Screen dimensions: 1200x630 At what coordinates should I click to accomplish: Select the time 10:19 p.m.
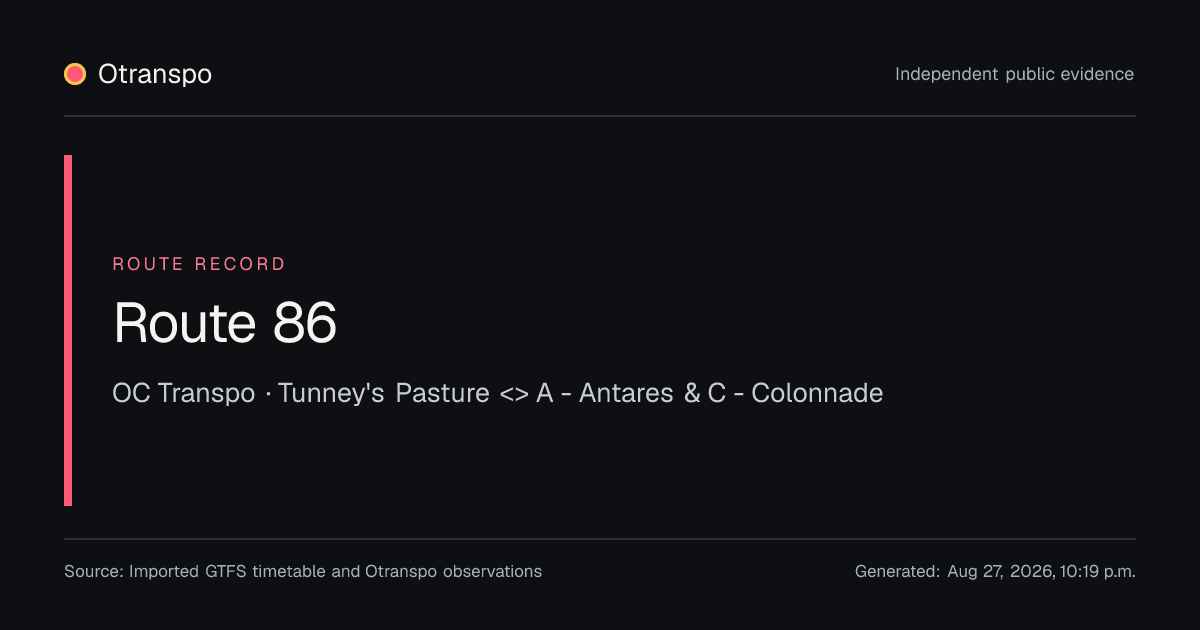pyautogui.click(x=1095, y=572)
